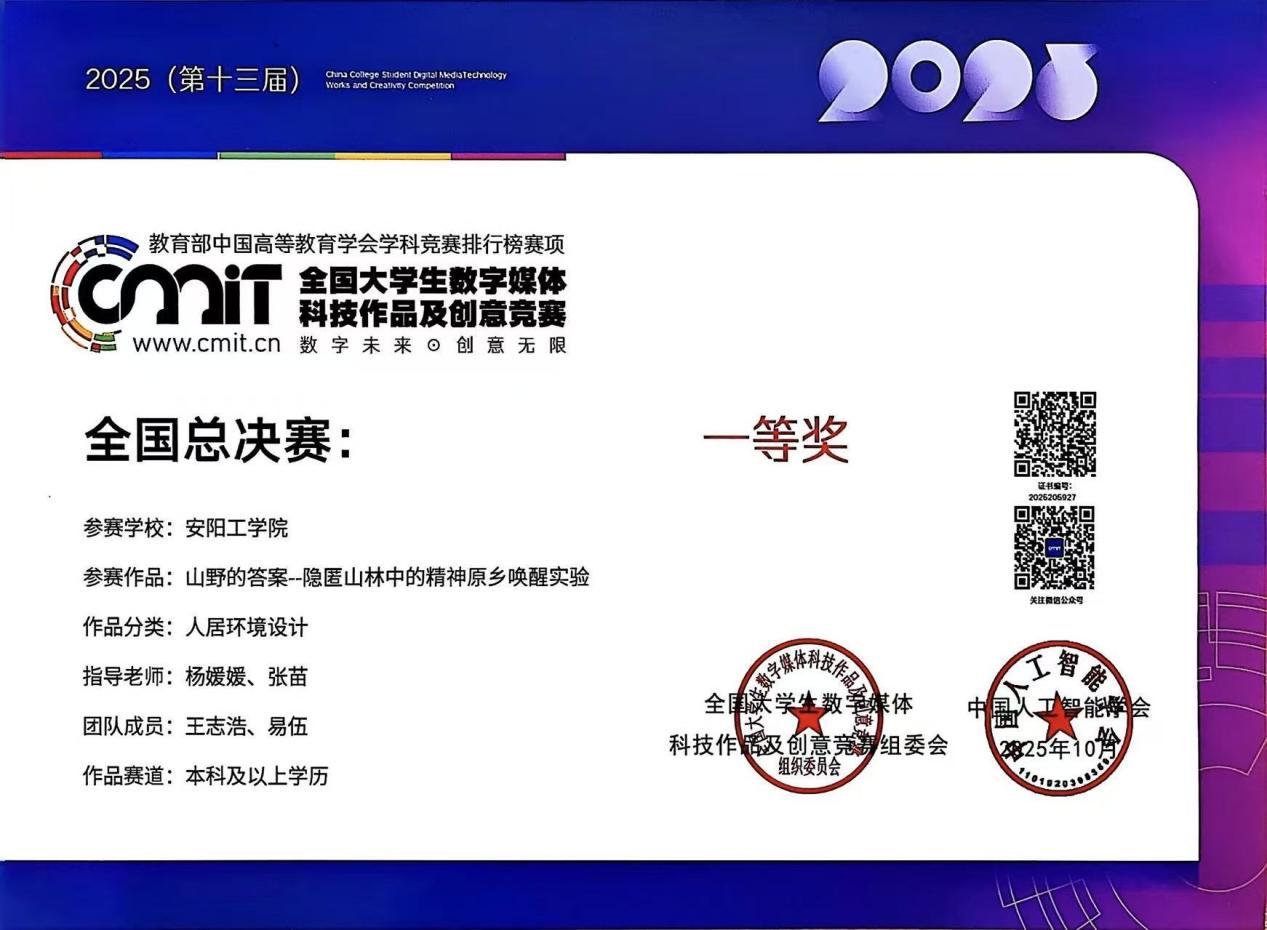Screen dimensions: 1267x930
Task: Click the red organizing committee seal
Action: click(x=809, y=715)
